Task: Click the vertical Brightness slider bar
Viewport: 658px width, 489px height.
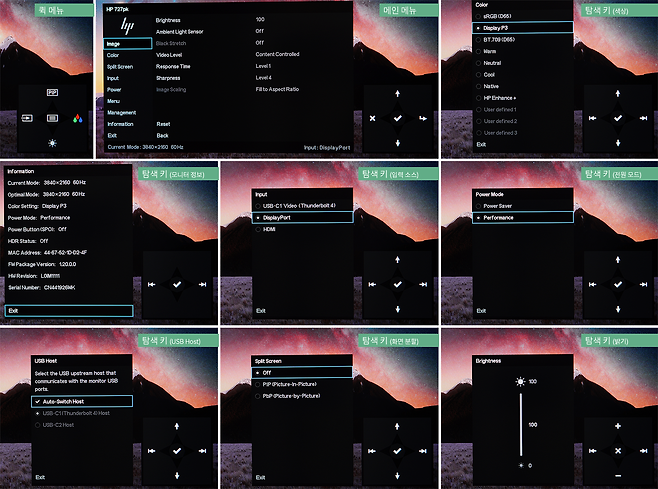Action: pos(520,424)
